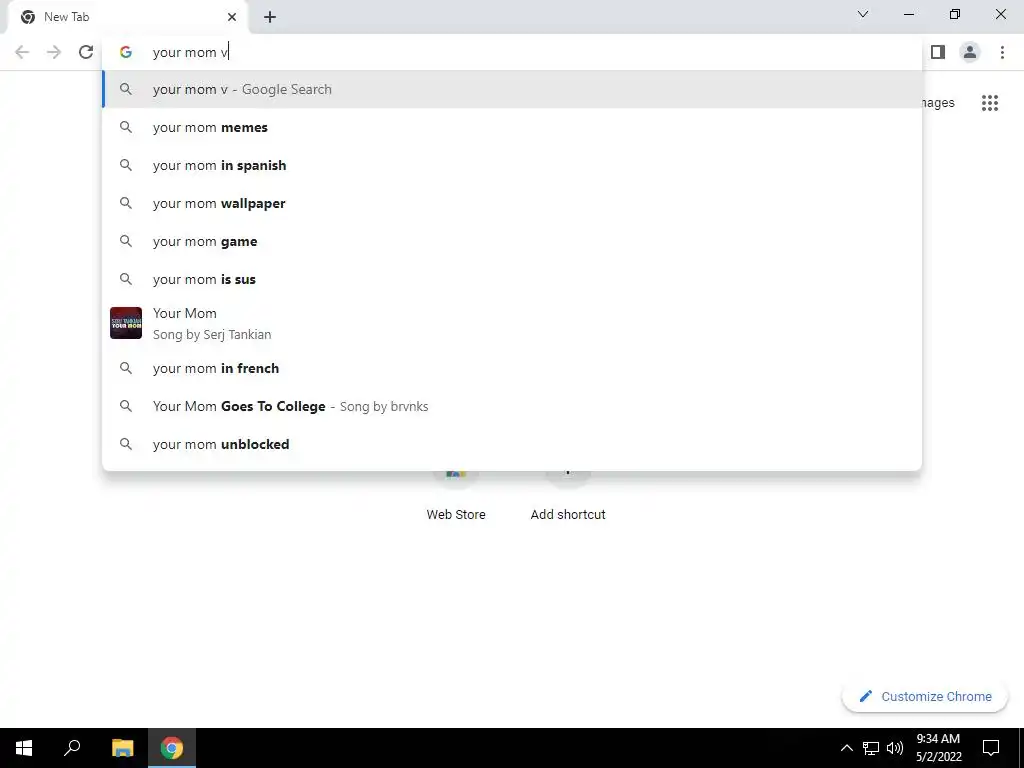This screenshot has width=1024, height=768.
Task: Open the profile avatar icon
Action: (970, 52)
